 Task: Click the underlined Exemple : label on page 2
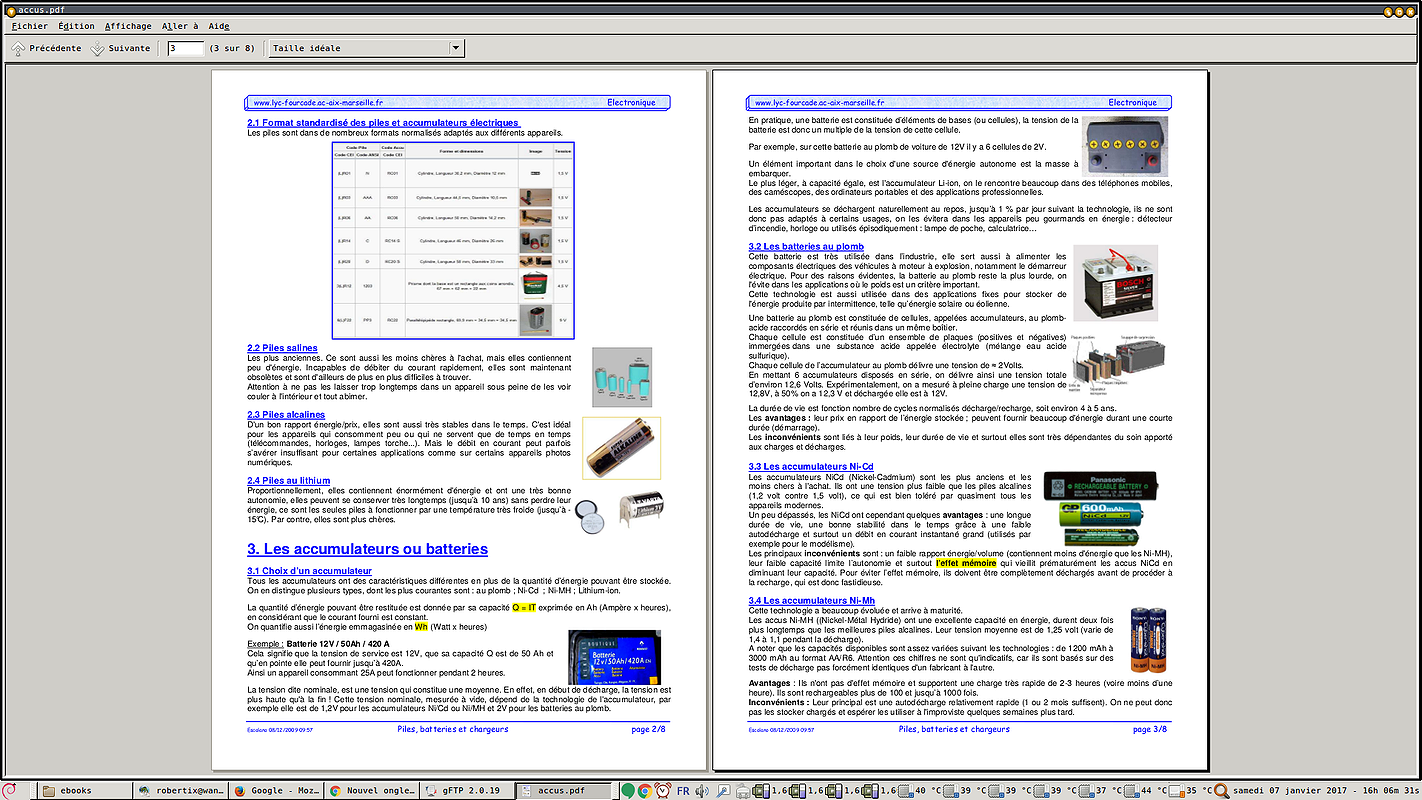[x=264, y=644]
